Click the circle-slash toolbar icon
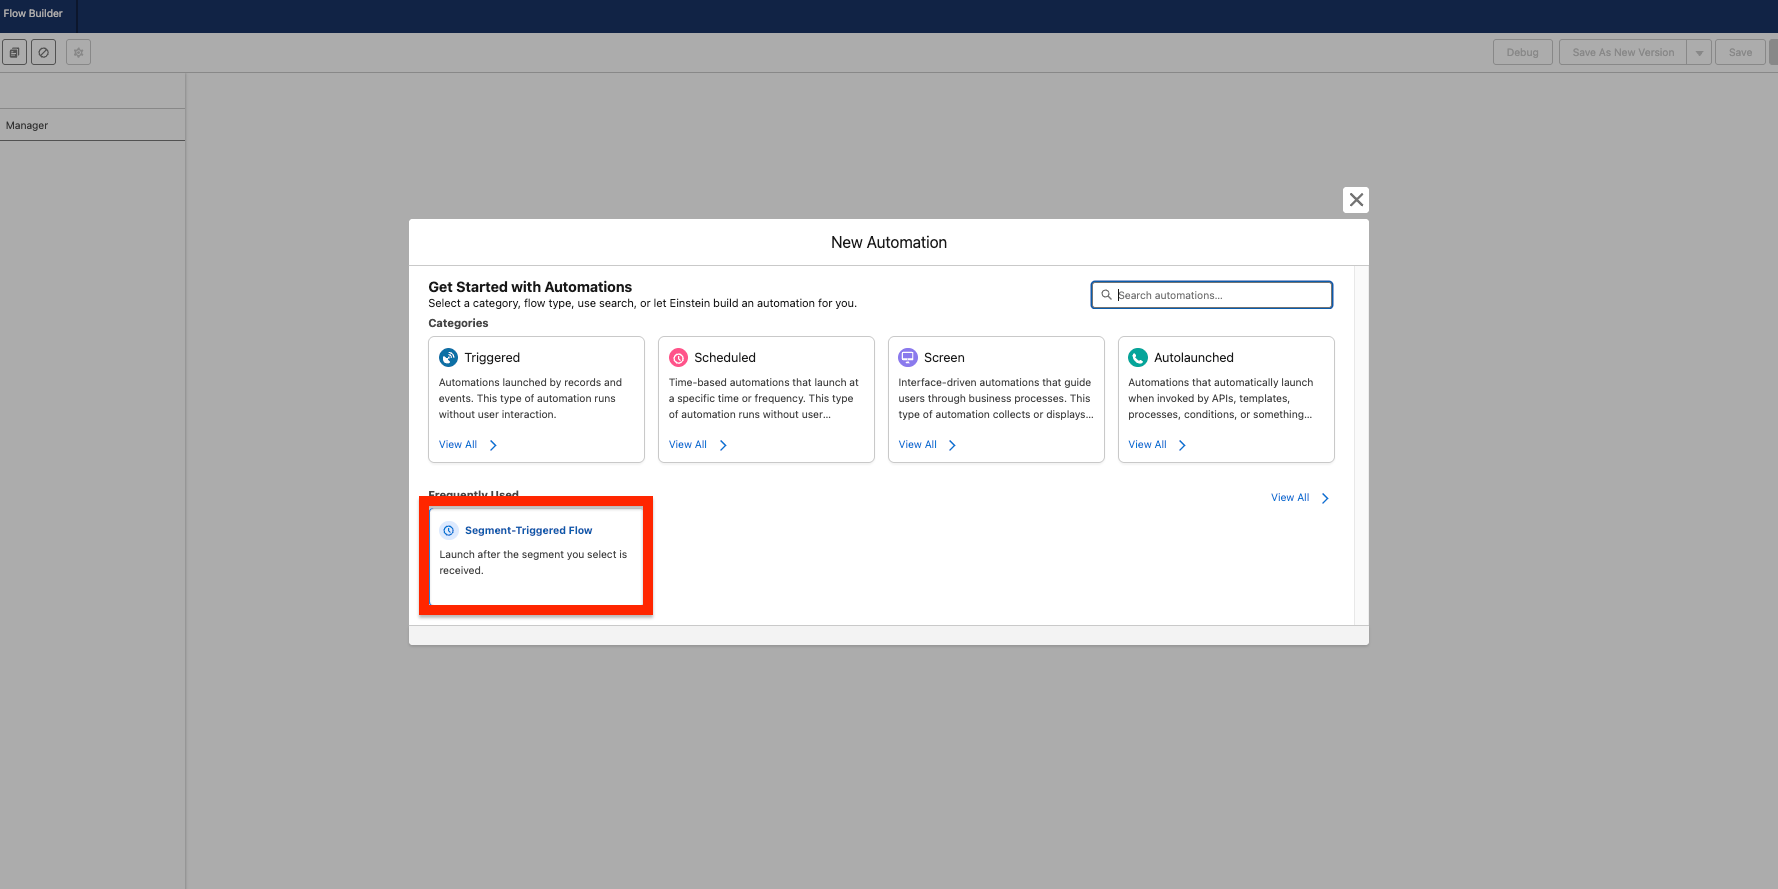Viewport: 1778px width, 889px height. coord(43,53)
